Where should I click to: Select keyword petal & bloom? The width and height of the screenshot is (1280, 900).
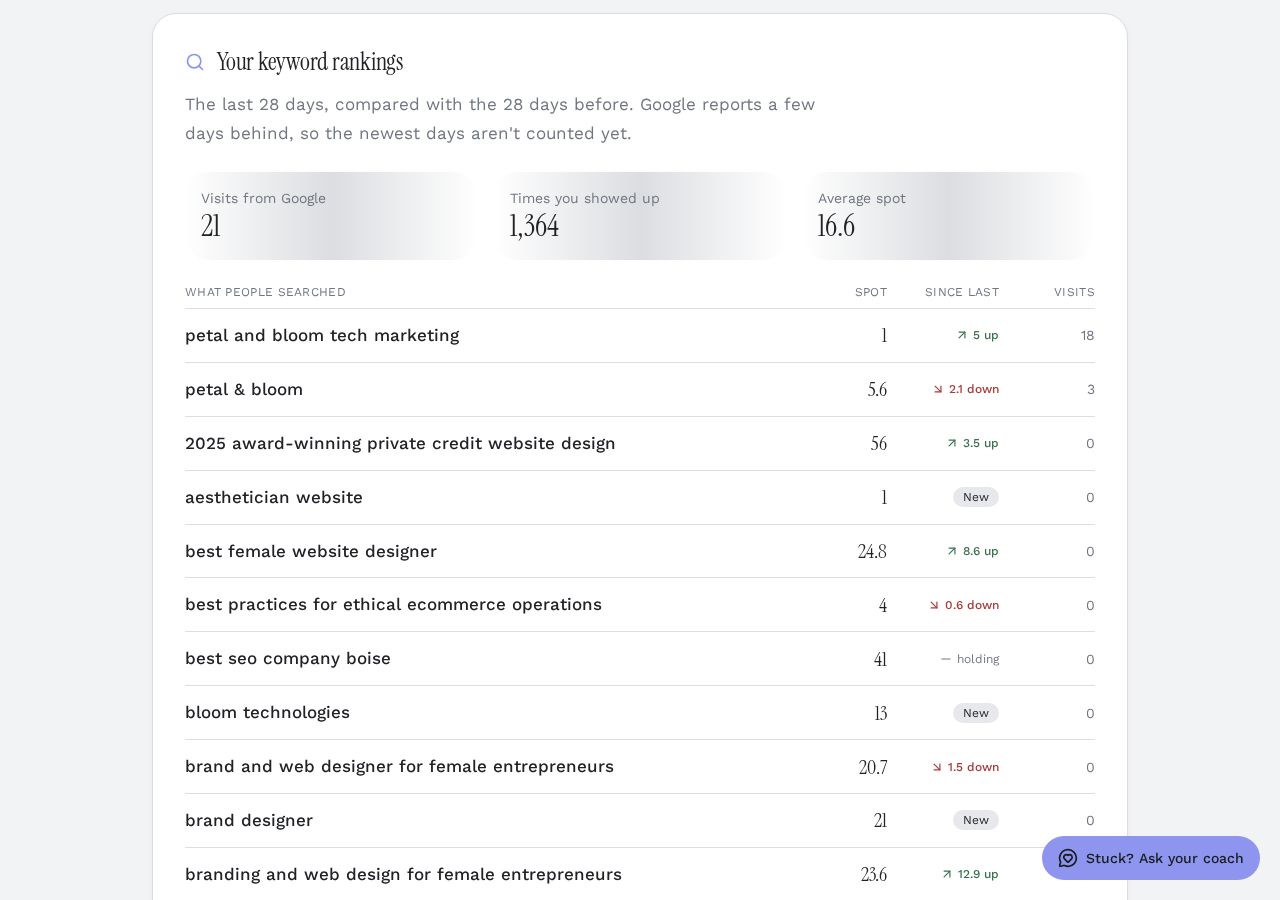pyautogui.click(x=244, y=389)
